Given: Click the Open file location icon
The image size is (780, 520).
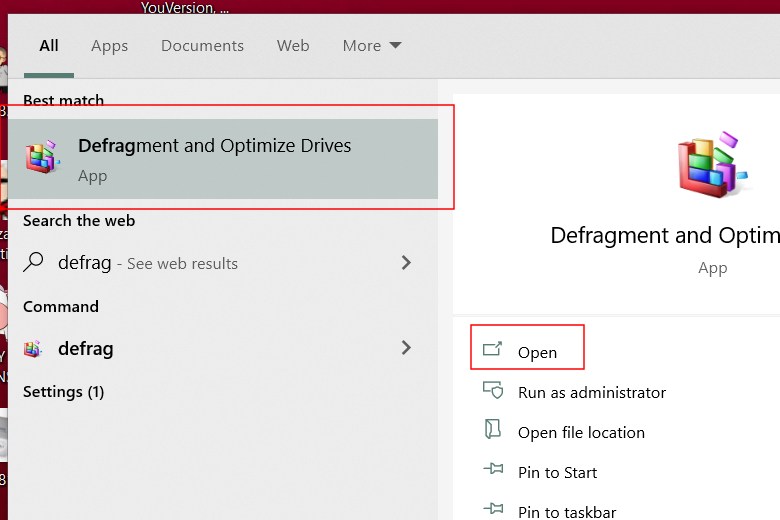Looking at the screenshot, I should pyautogui.click(x=491, y=431).
